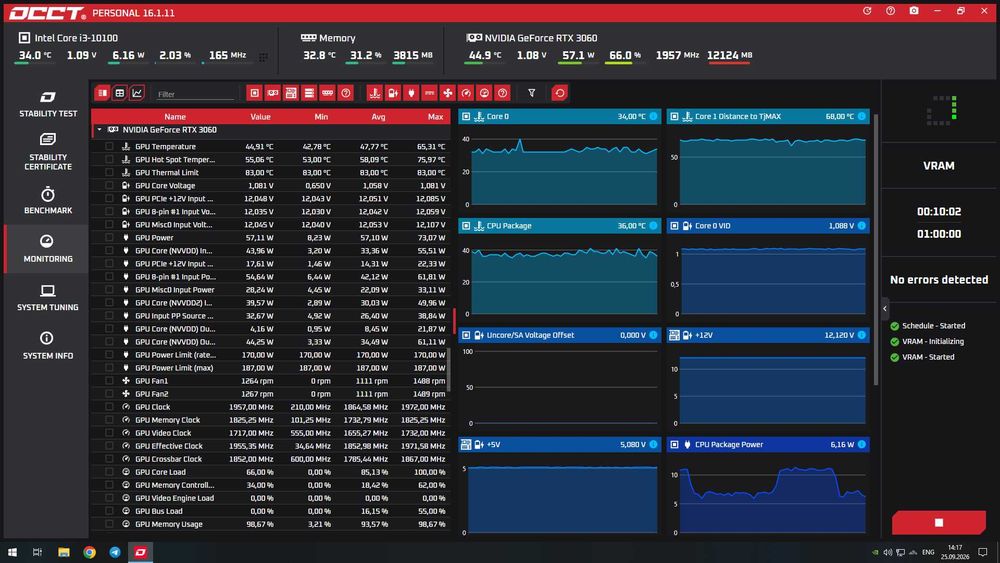The image size is (1000, 563).
Task: Reset min/max sensor values
Action: pos(559,93)
